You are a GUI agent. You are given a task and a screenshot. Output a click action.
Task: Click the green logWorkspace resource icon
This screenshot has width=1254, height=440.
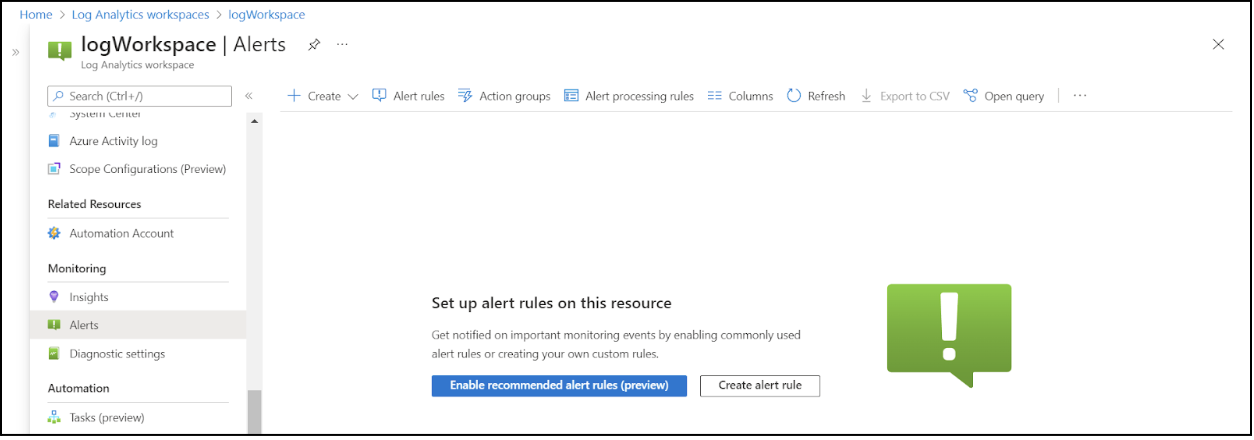(60, 52)
